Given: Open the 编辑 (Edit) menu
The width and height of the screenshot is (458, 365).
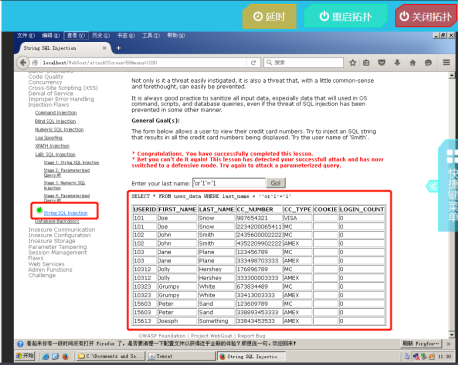Looking at the screenshot, I should (x=51, y=35).
